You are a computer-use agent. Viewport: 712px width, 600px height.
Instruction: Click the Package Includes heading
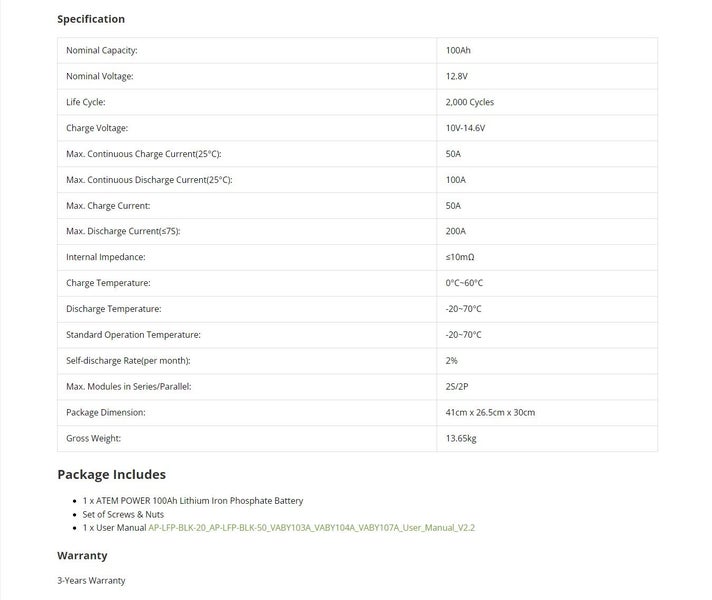point(112,475)
